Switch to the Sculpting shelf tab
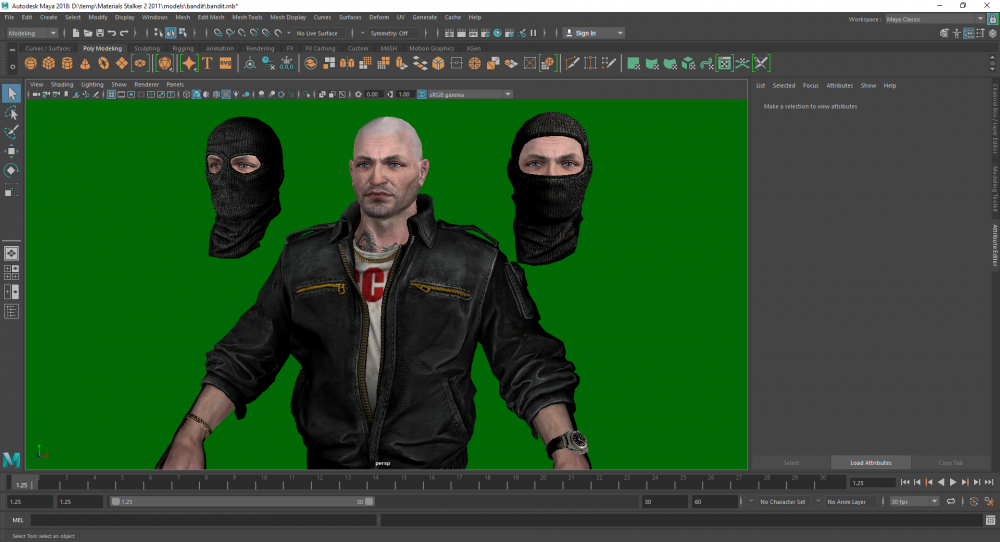 [x=147, y=48]
